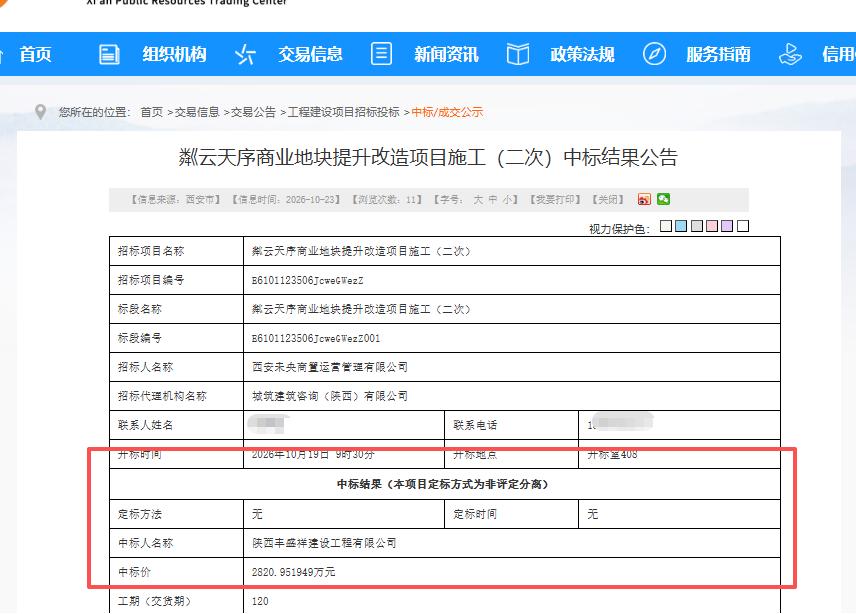Choose the gray eye-protection color swatch
This screenshot has height=614, width=856.
697,226
